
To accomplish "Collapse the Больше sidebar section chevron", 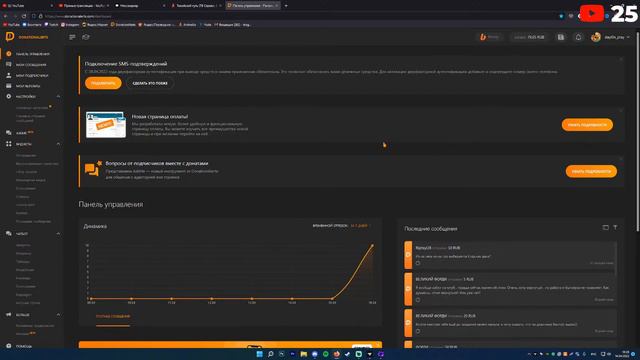I will pos(58,315).
